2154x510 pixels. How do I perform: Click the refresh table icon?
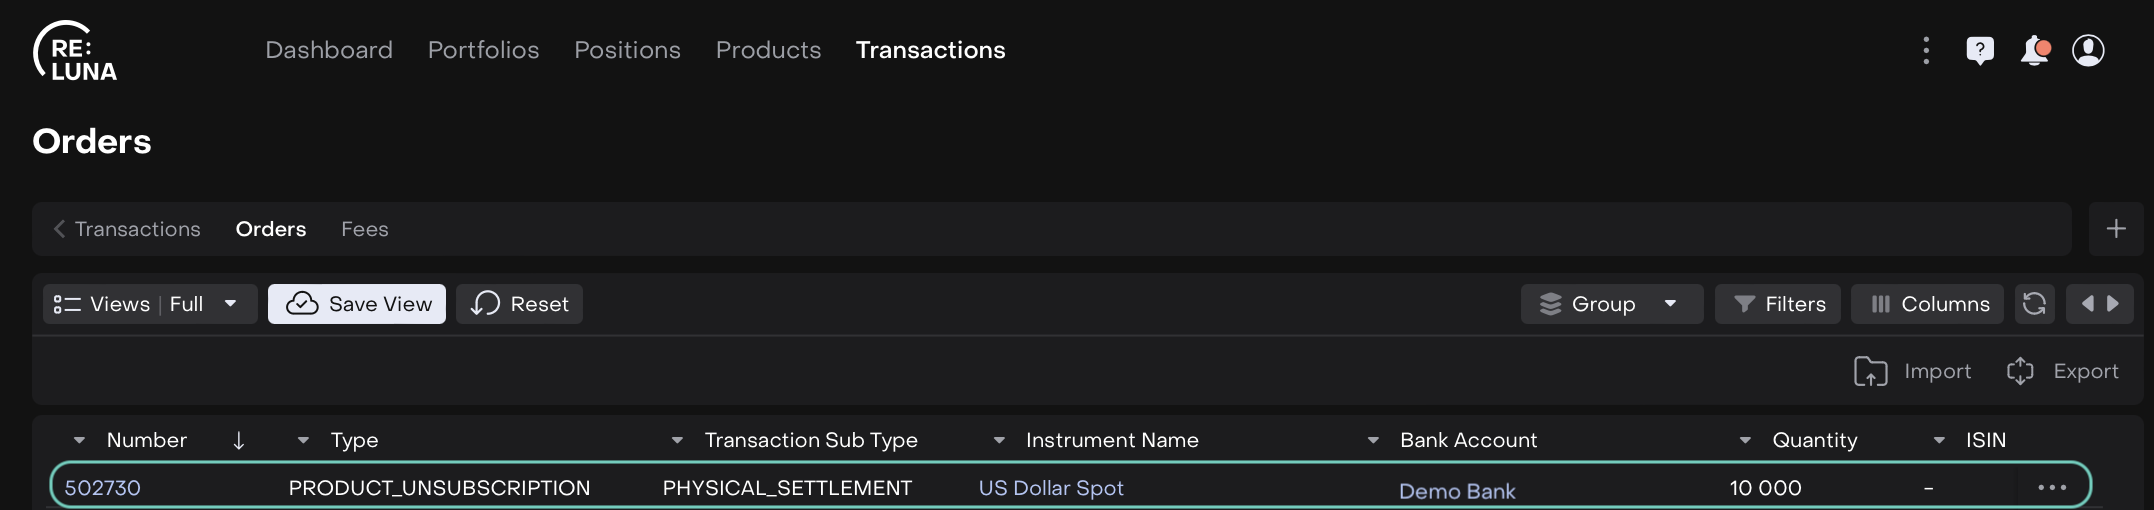click(2034, 304)
